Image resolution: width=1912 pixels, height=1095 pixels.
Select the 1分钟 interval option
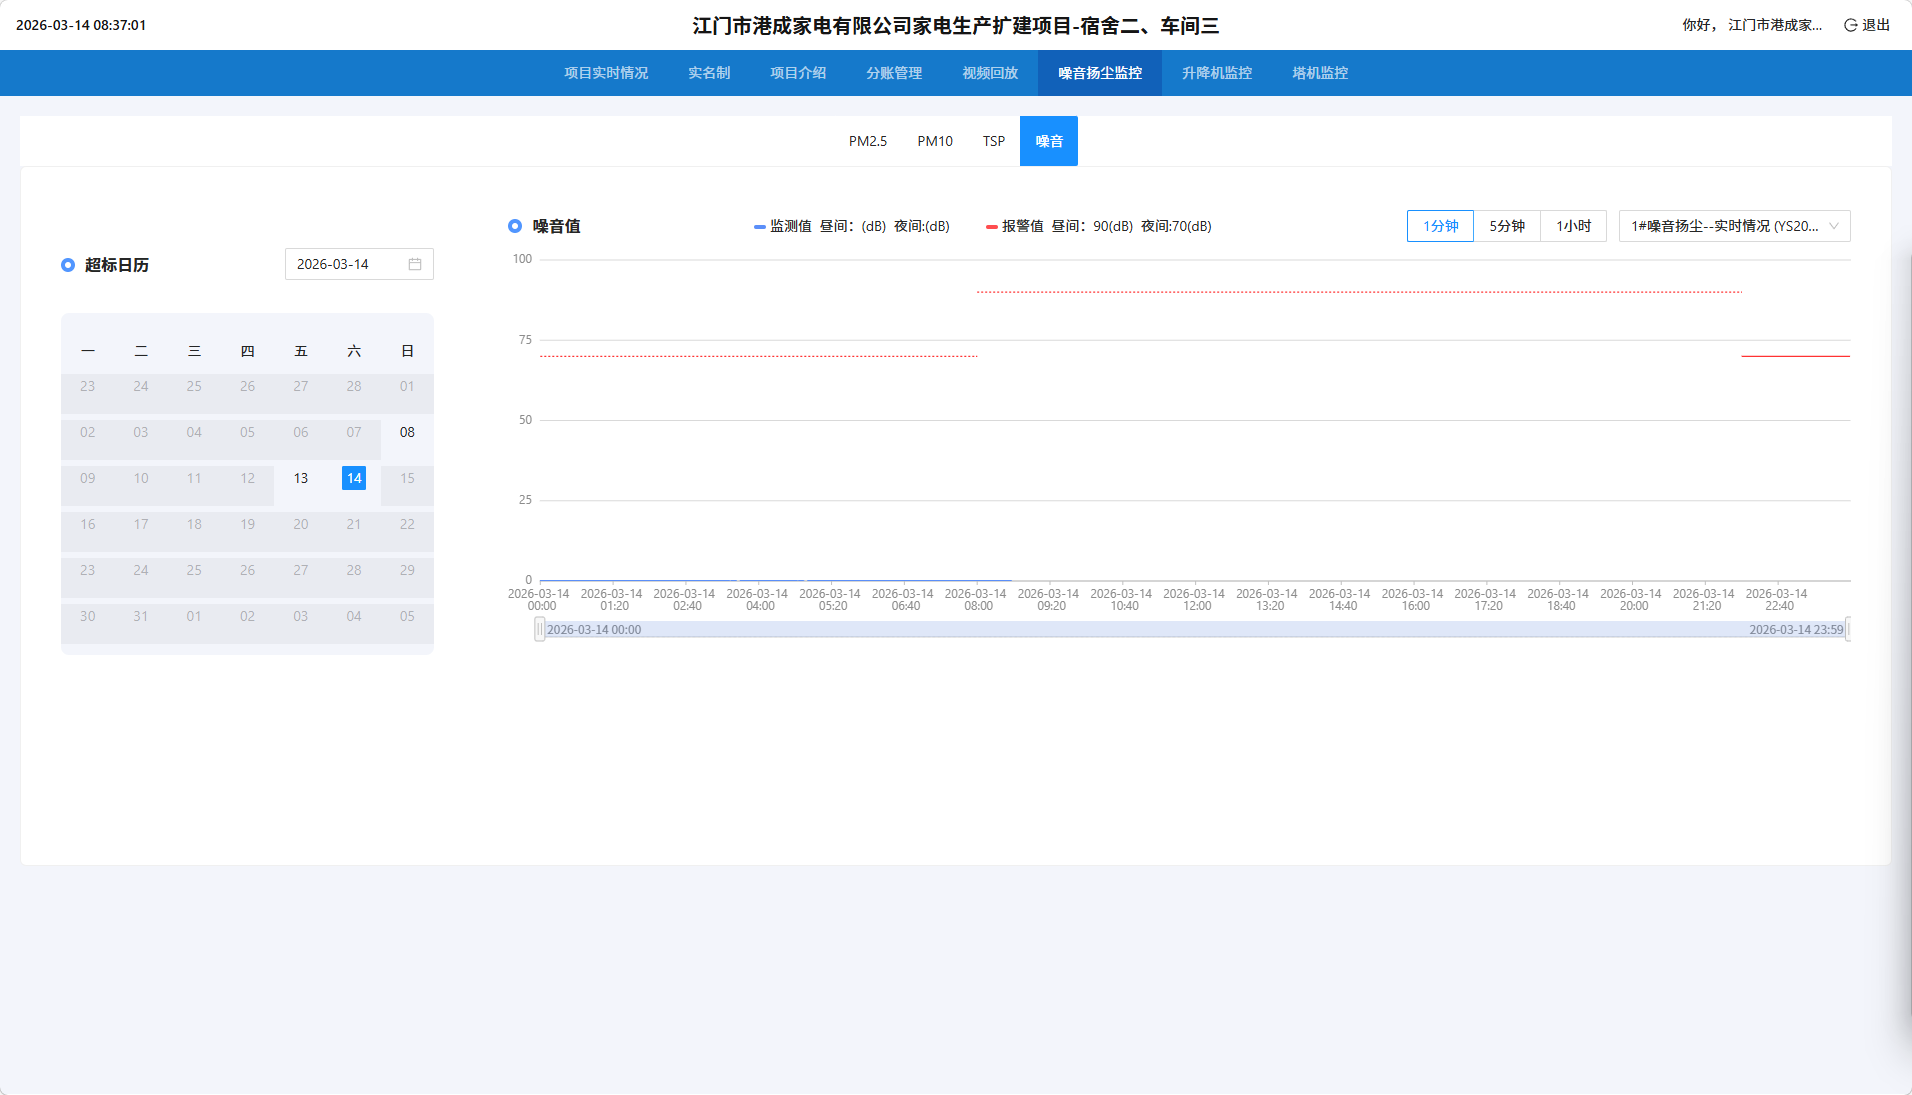1440,226
